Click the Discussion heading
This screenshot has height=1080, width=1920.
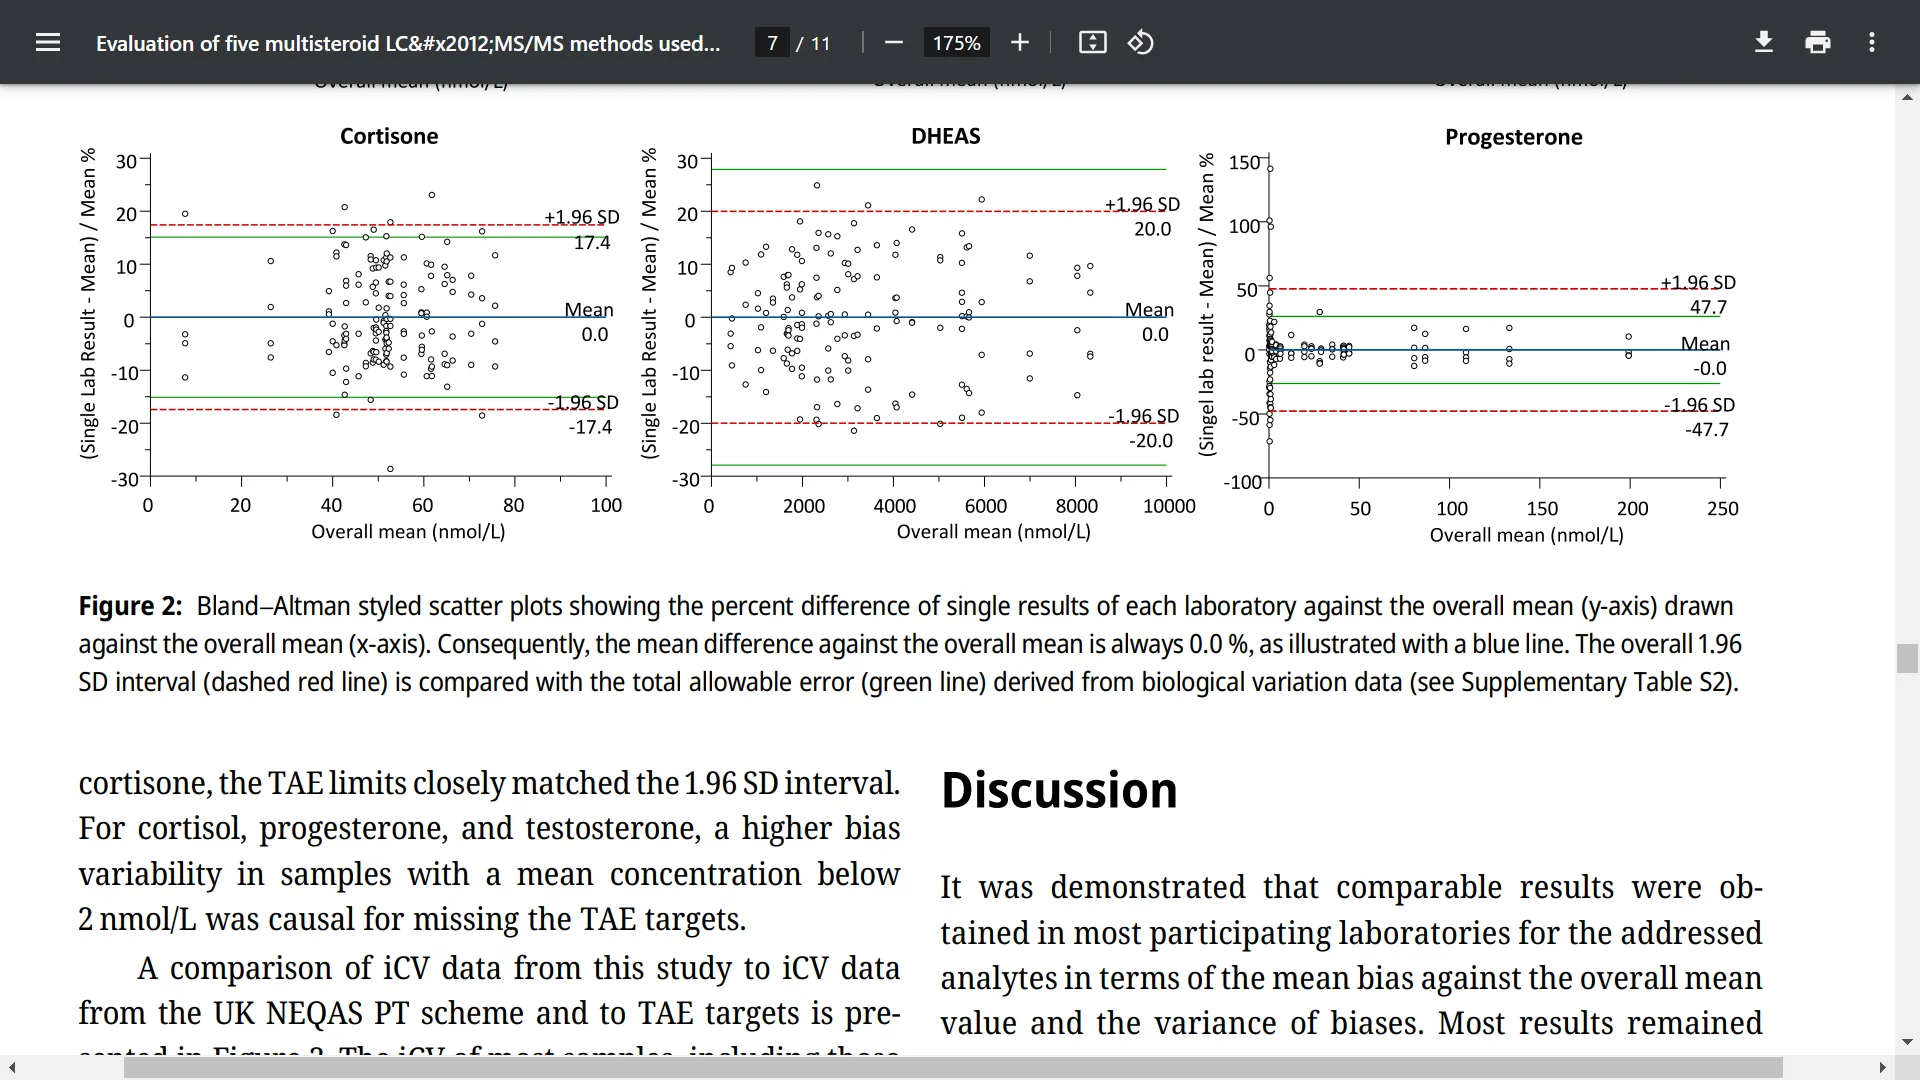[x=1059, y=790]
